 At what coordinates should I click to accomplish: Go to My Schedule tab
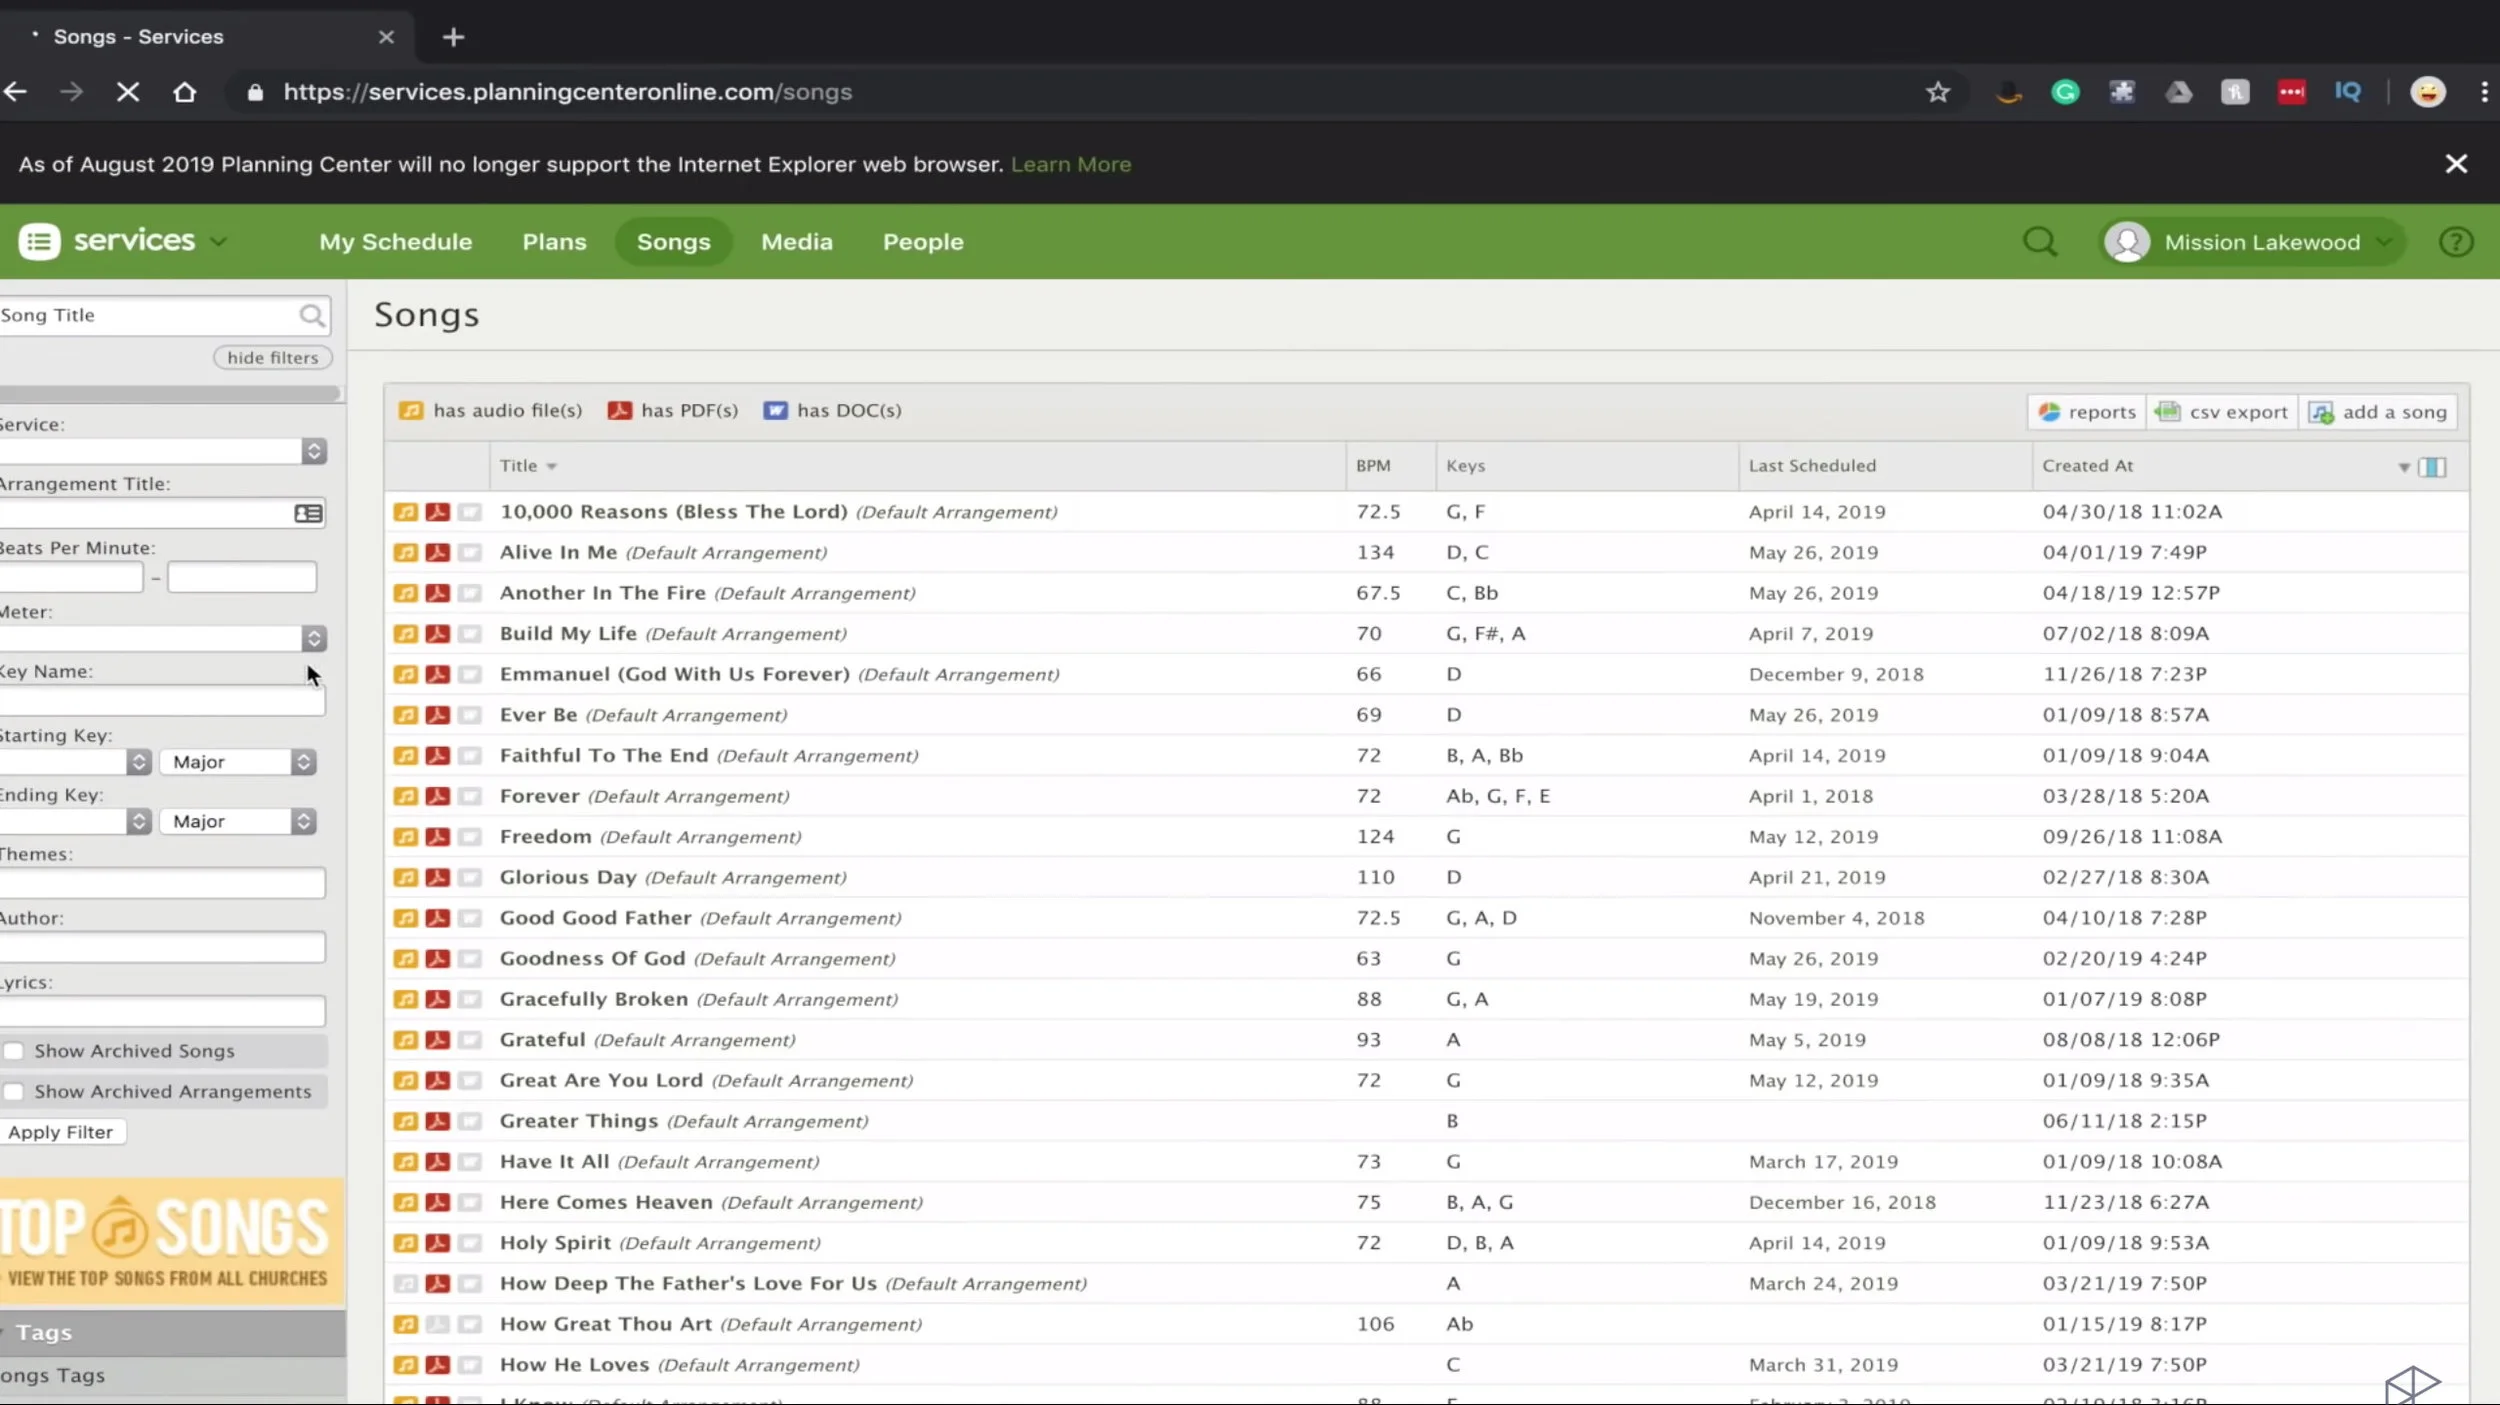(395, 242)
